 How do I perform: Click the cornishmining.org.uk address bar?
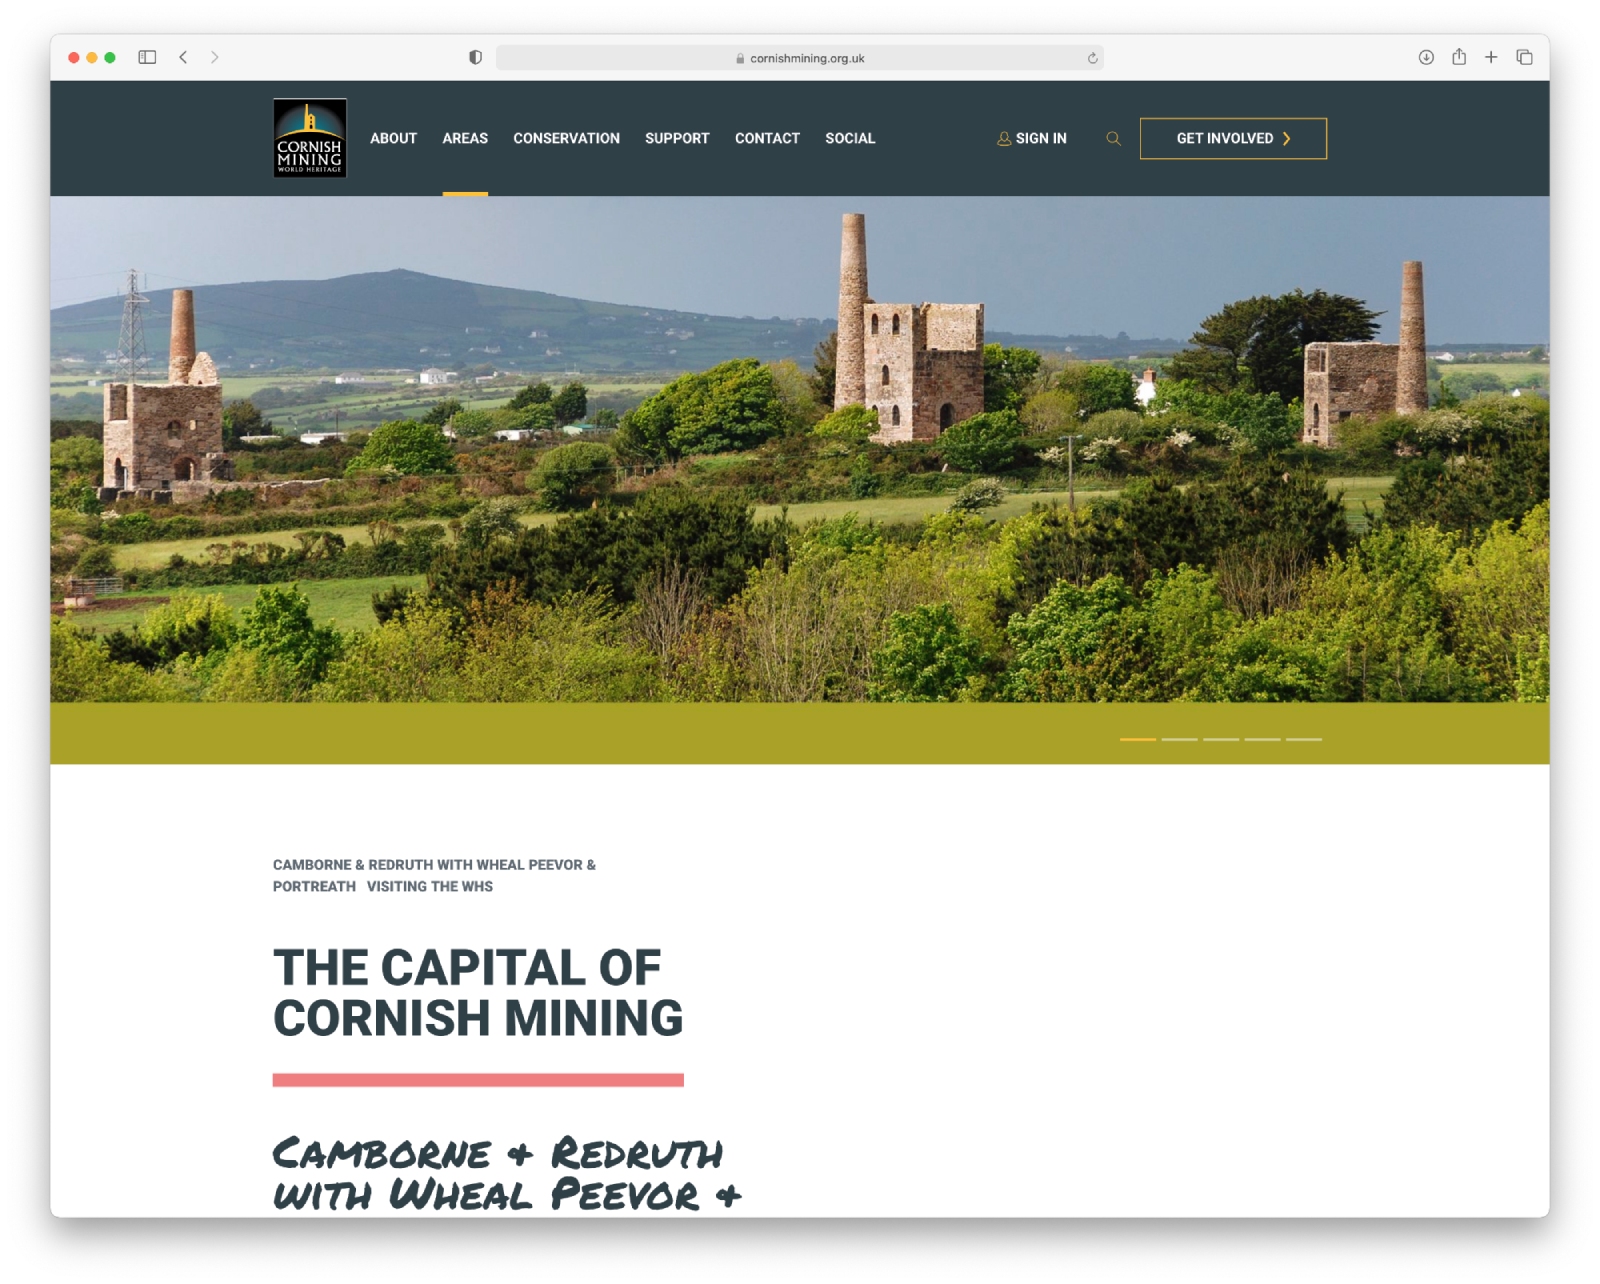click(800, 58)
